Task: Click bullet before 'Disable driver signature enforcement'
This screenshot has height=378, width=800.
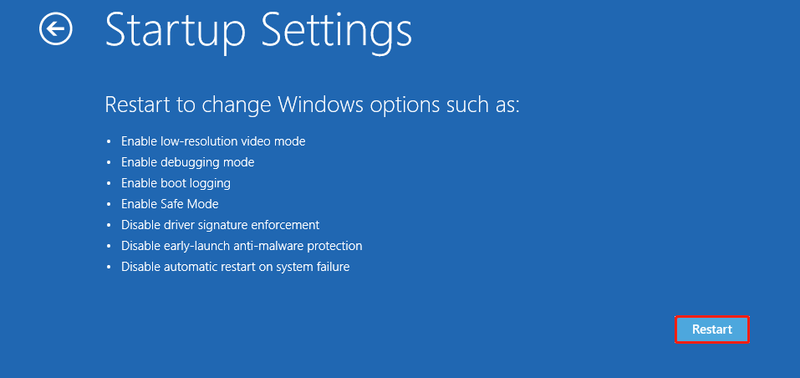Action: pos(108,225)
